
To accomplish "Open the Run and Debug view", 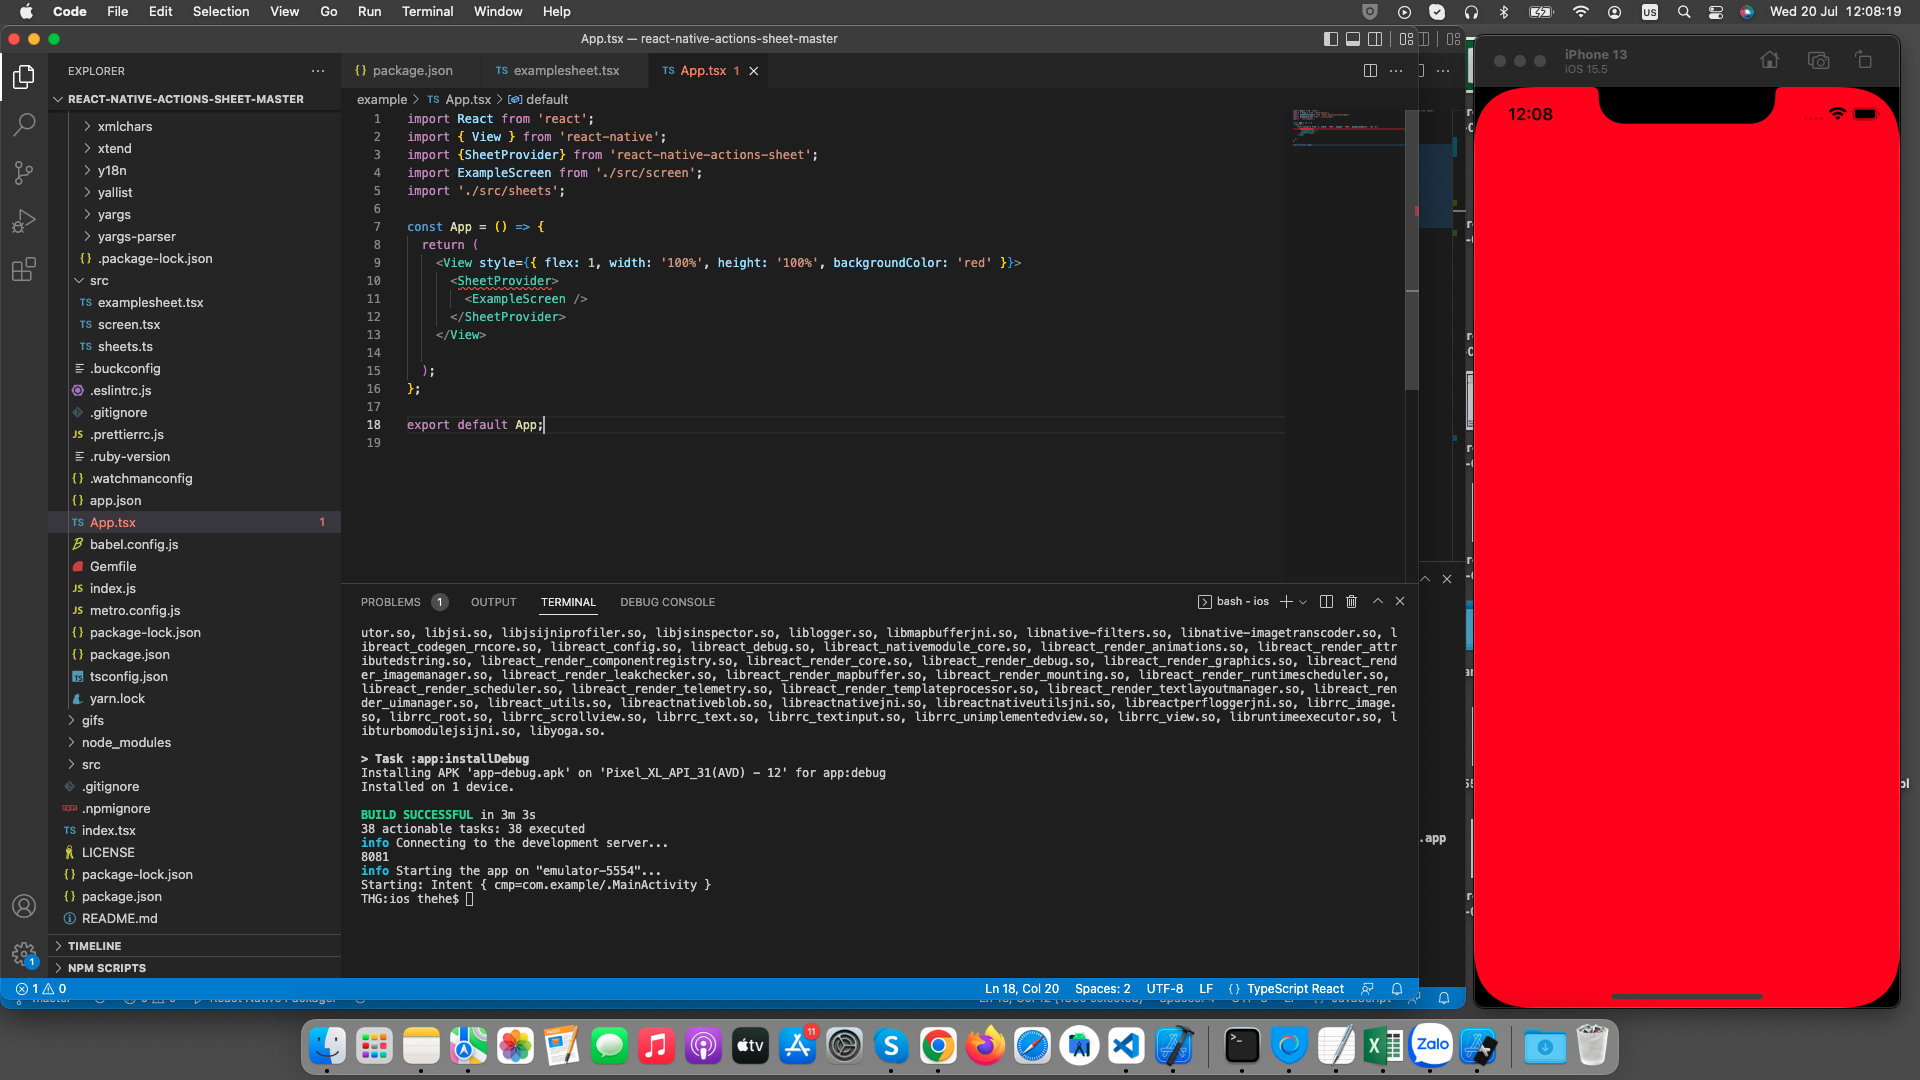I will point(24,220).
